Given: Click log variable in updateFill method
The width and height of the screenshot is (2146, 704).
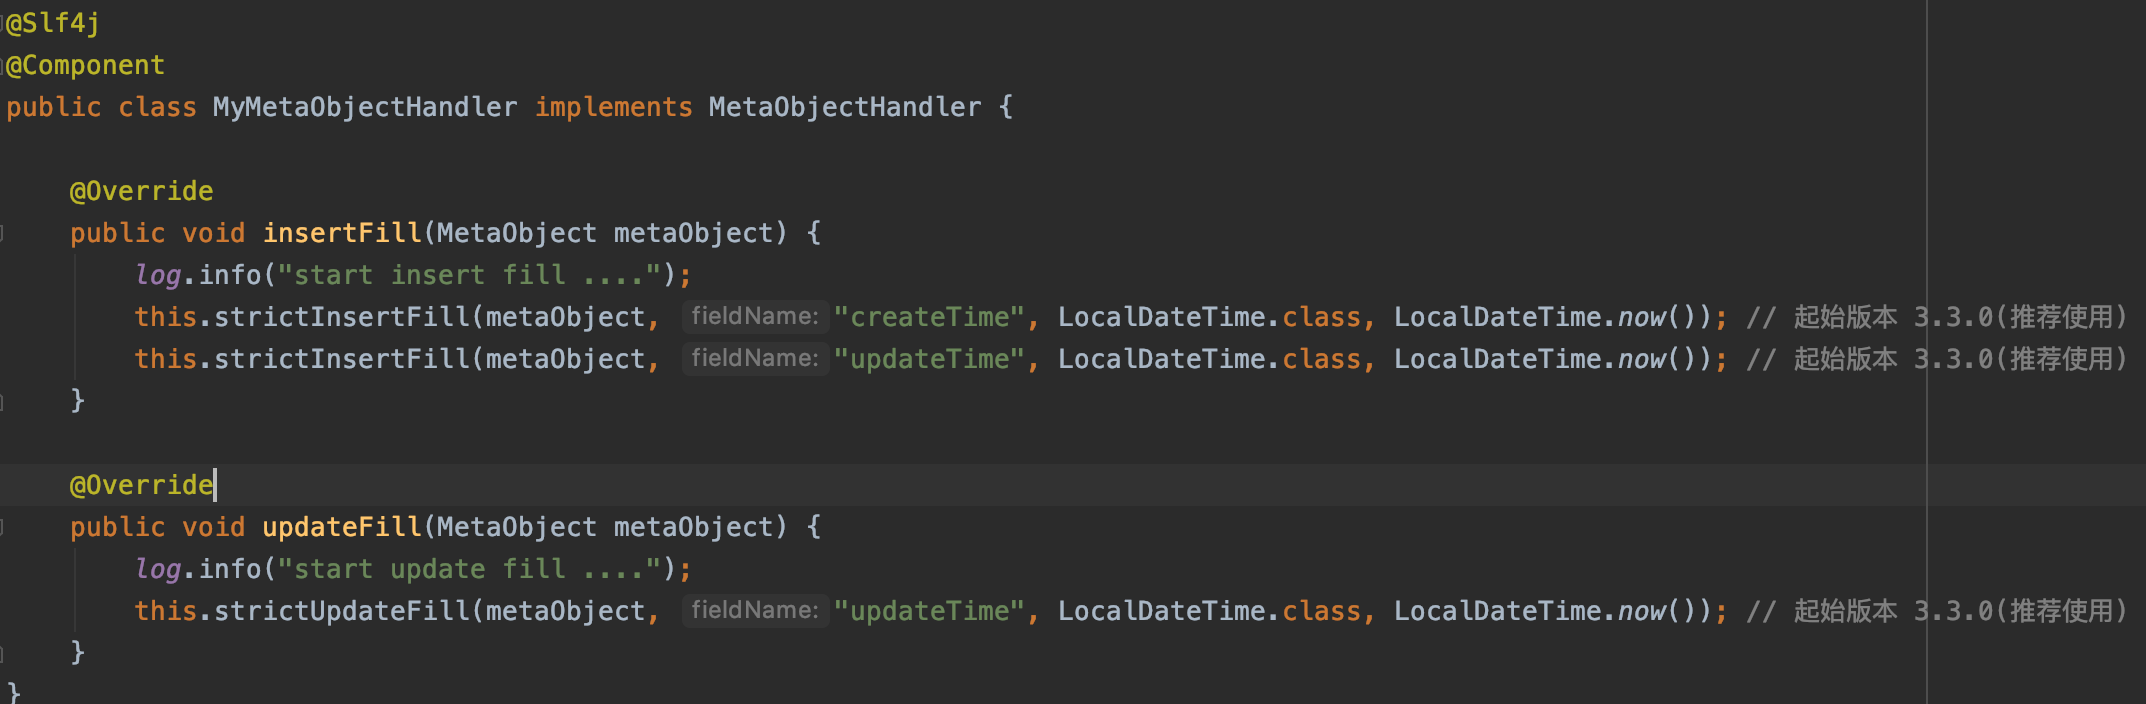Looking at the screenshot, I should [158, 569].
